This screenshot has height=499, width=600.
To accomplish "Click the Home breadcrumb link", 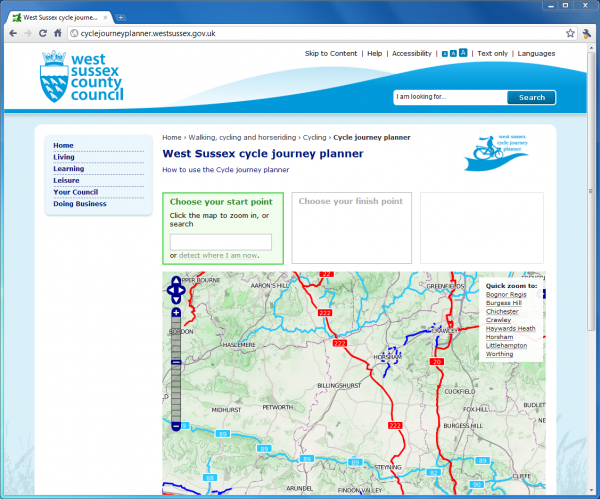I will coord(172,137).
